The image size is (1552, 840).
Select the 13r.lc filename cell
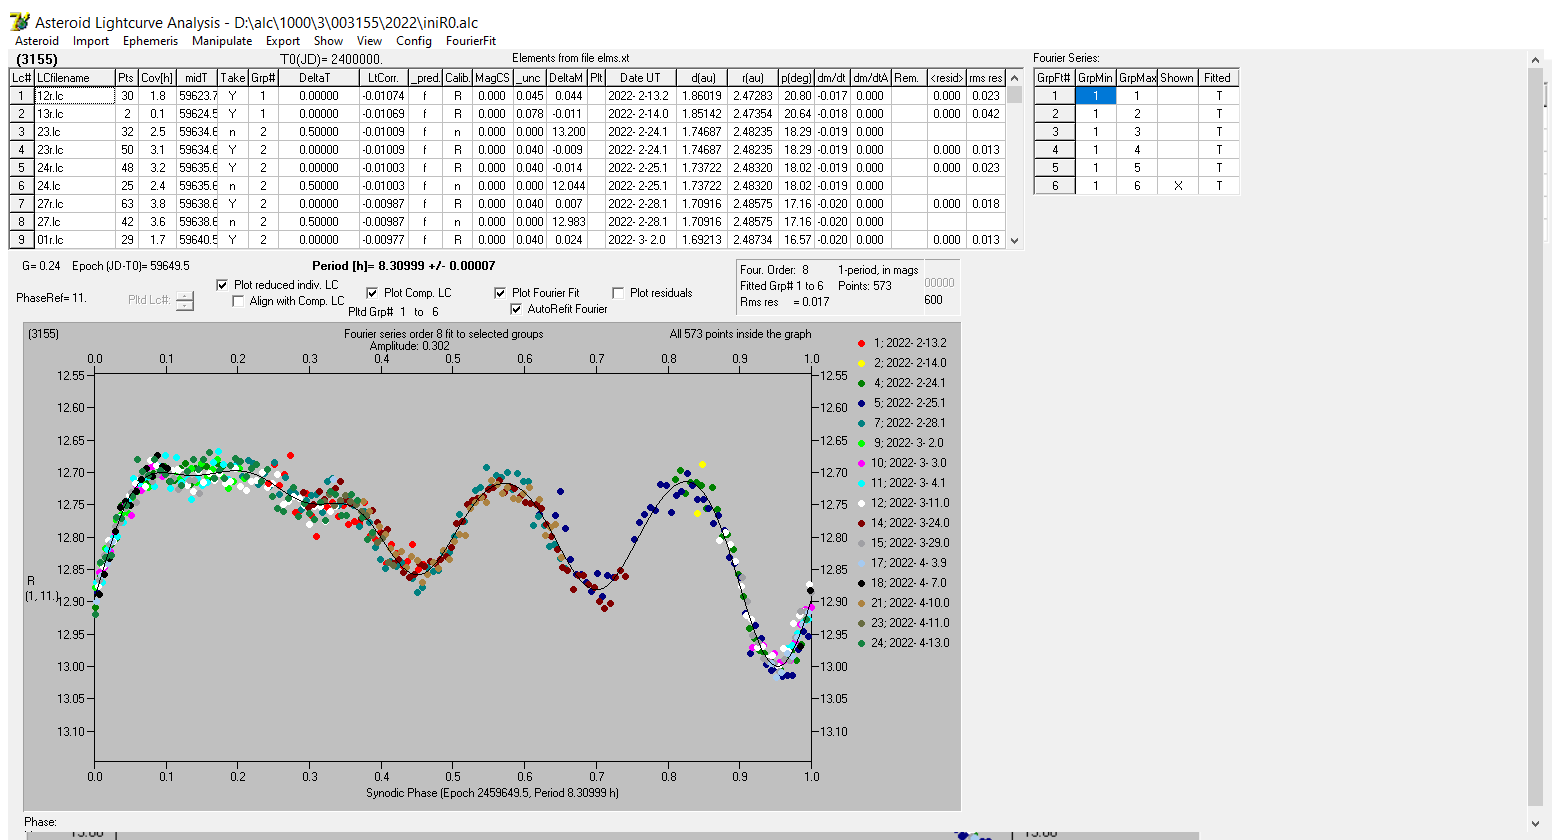(x=74, y=114)
